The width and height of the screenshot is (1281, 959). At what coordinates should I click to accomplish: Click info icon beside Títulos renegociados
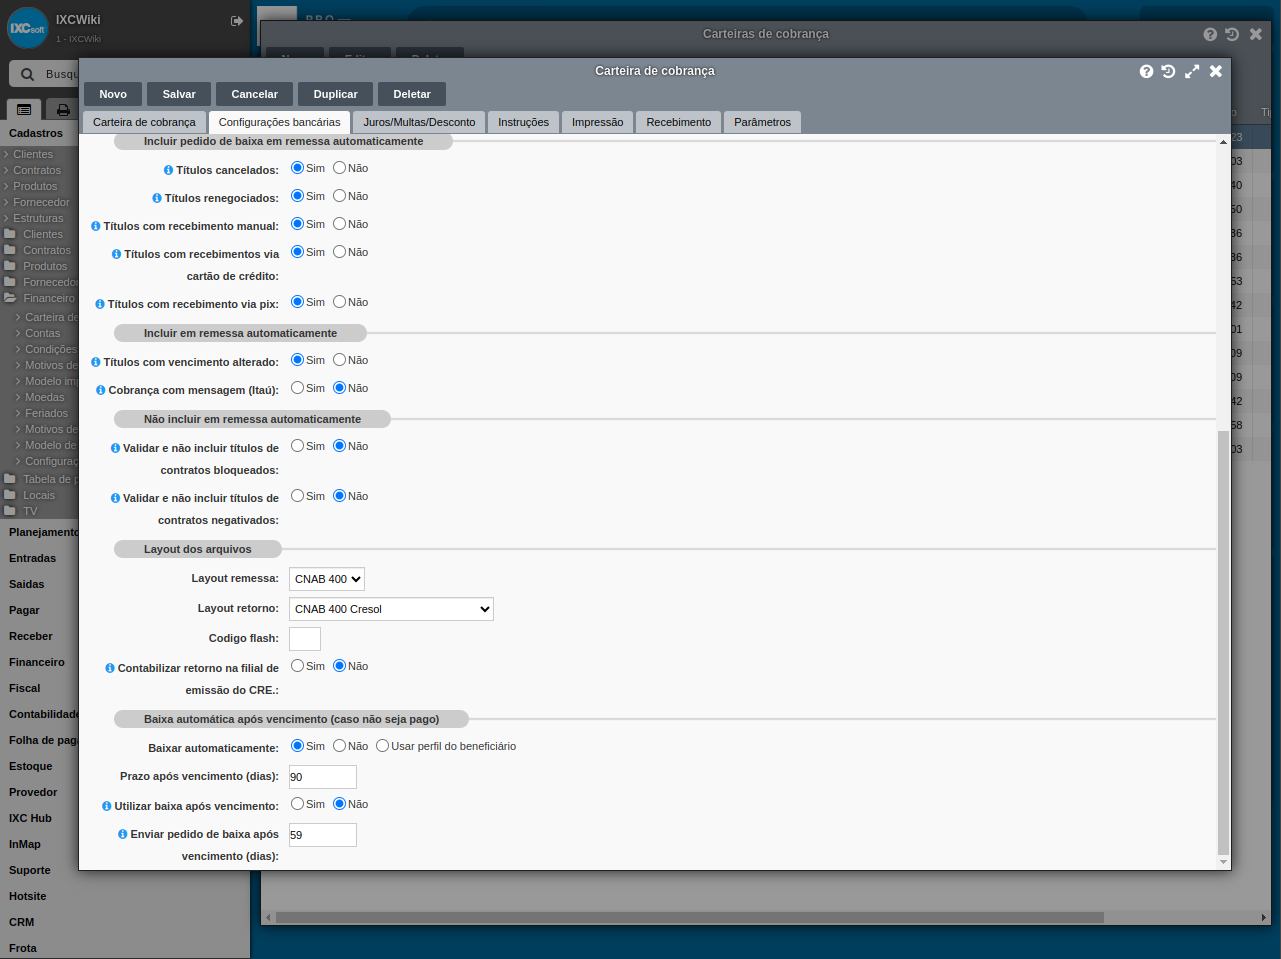[157, 198]
